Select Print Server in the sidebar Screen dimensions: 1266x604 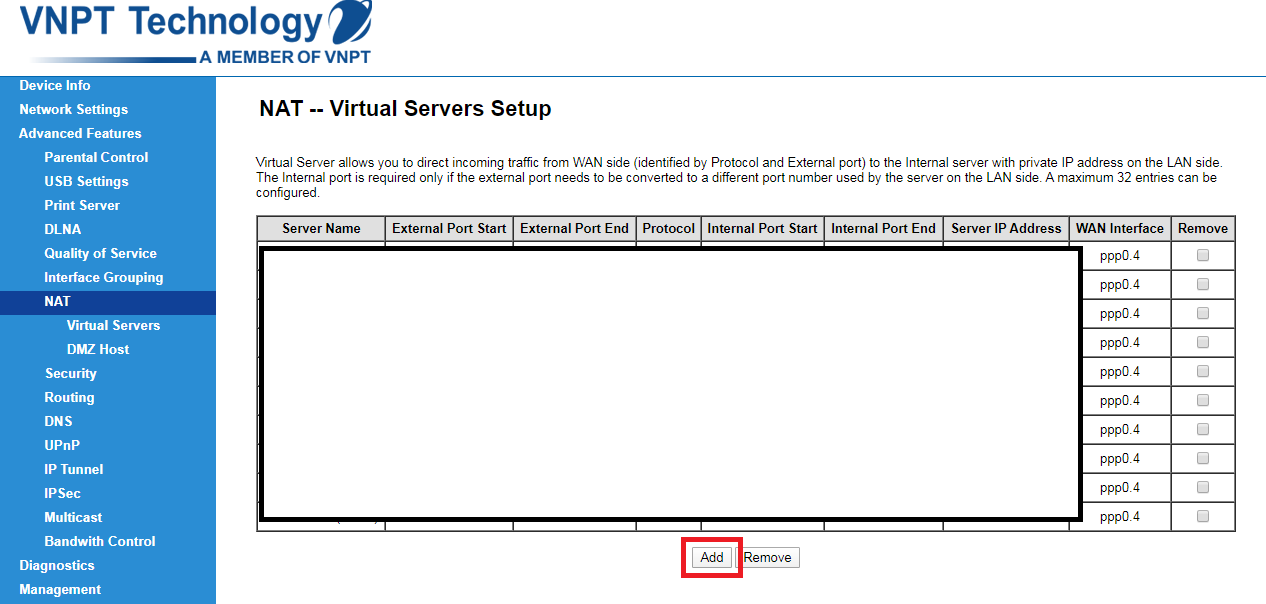tap(82, 205)
